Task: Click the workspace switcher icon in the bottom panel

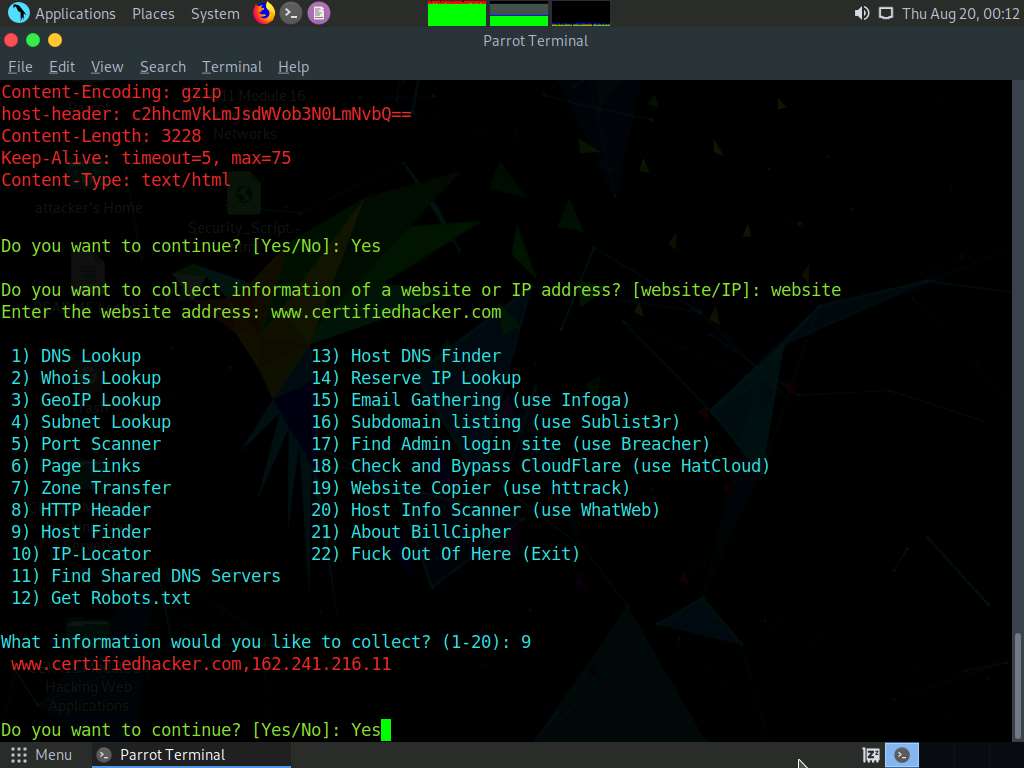Action: coord(871,755)
